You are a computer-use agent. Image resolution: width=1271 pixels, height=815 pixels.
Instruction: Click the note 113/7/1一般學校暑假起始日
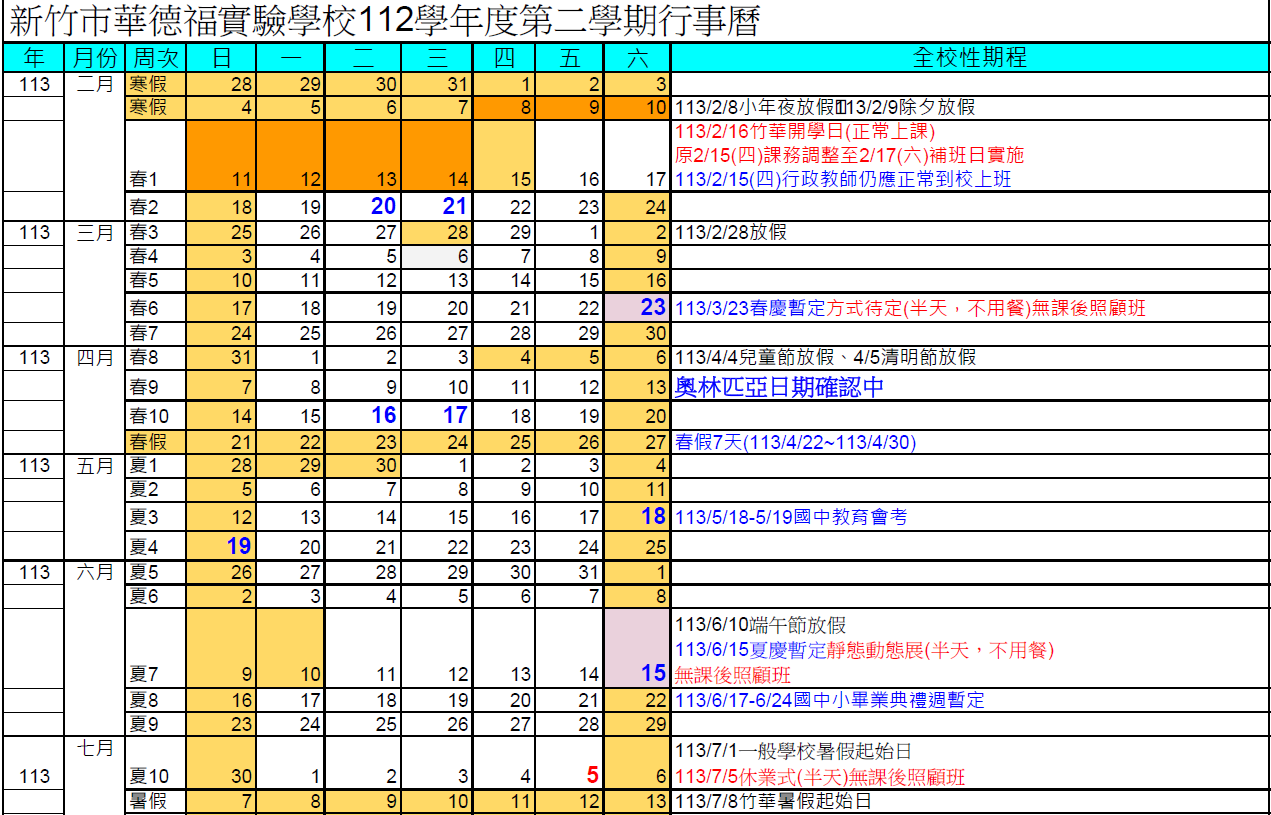[x=793, y=751]
